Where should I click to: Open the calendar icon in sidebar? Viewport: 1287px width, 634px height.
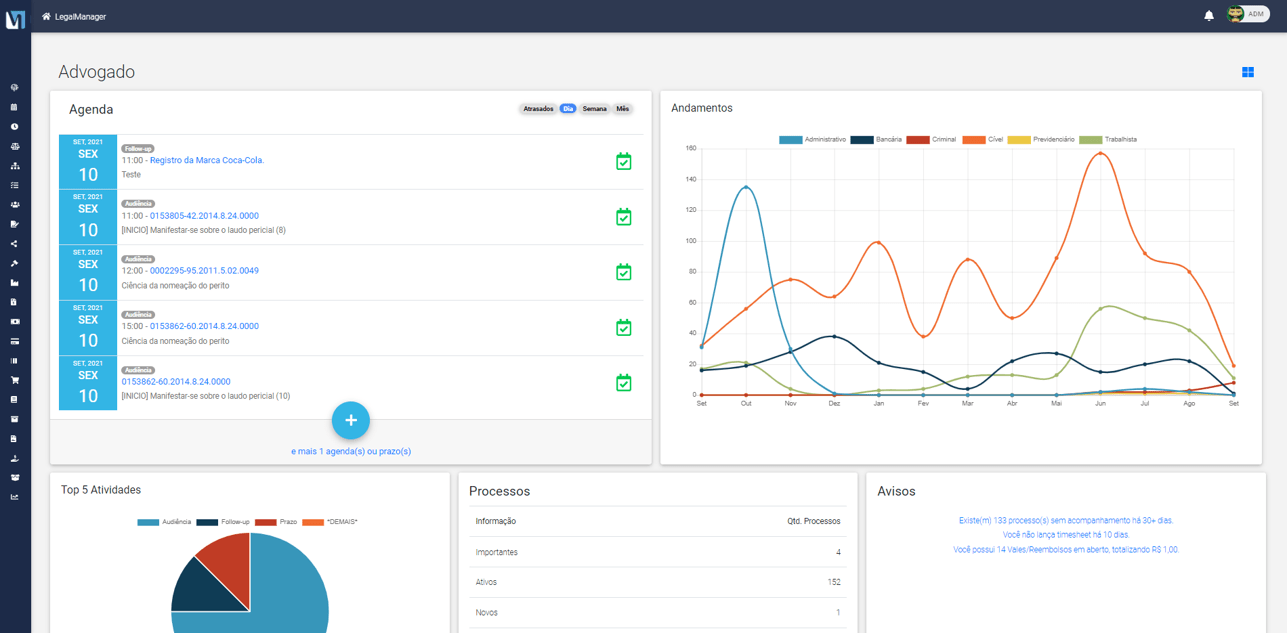click(14, 107)
